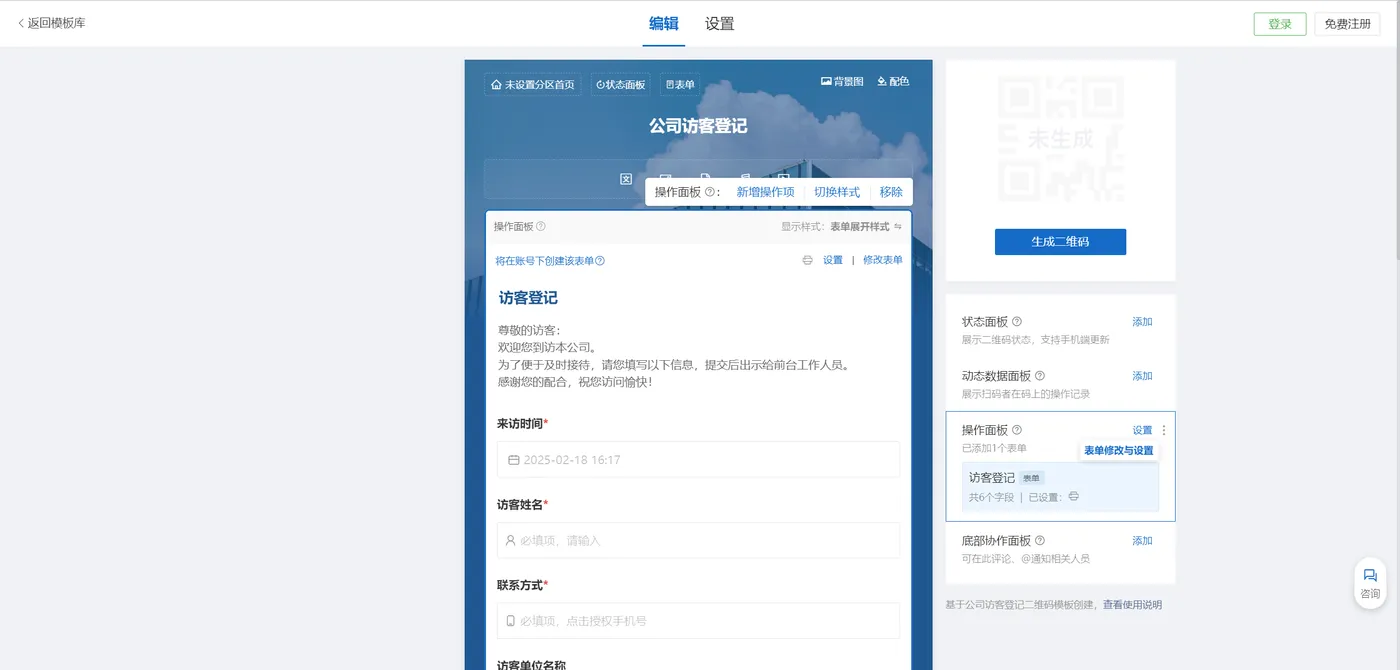Select the 编辑 tab
The height and width of the screenshot is (670, 1400).
[x=663, y=24]
